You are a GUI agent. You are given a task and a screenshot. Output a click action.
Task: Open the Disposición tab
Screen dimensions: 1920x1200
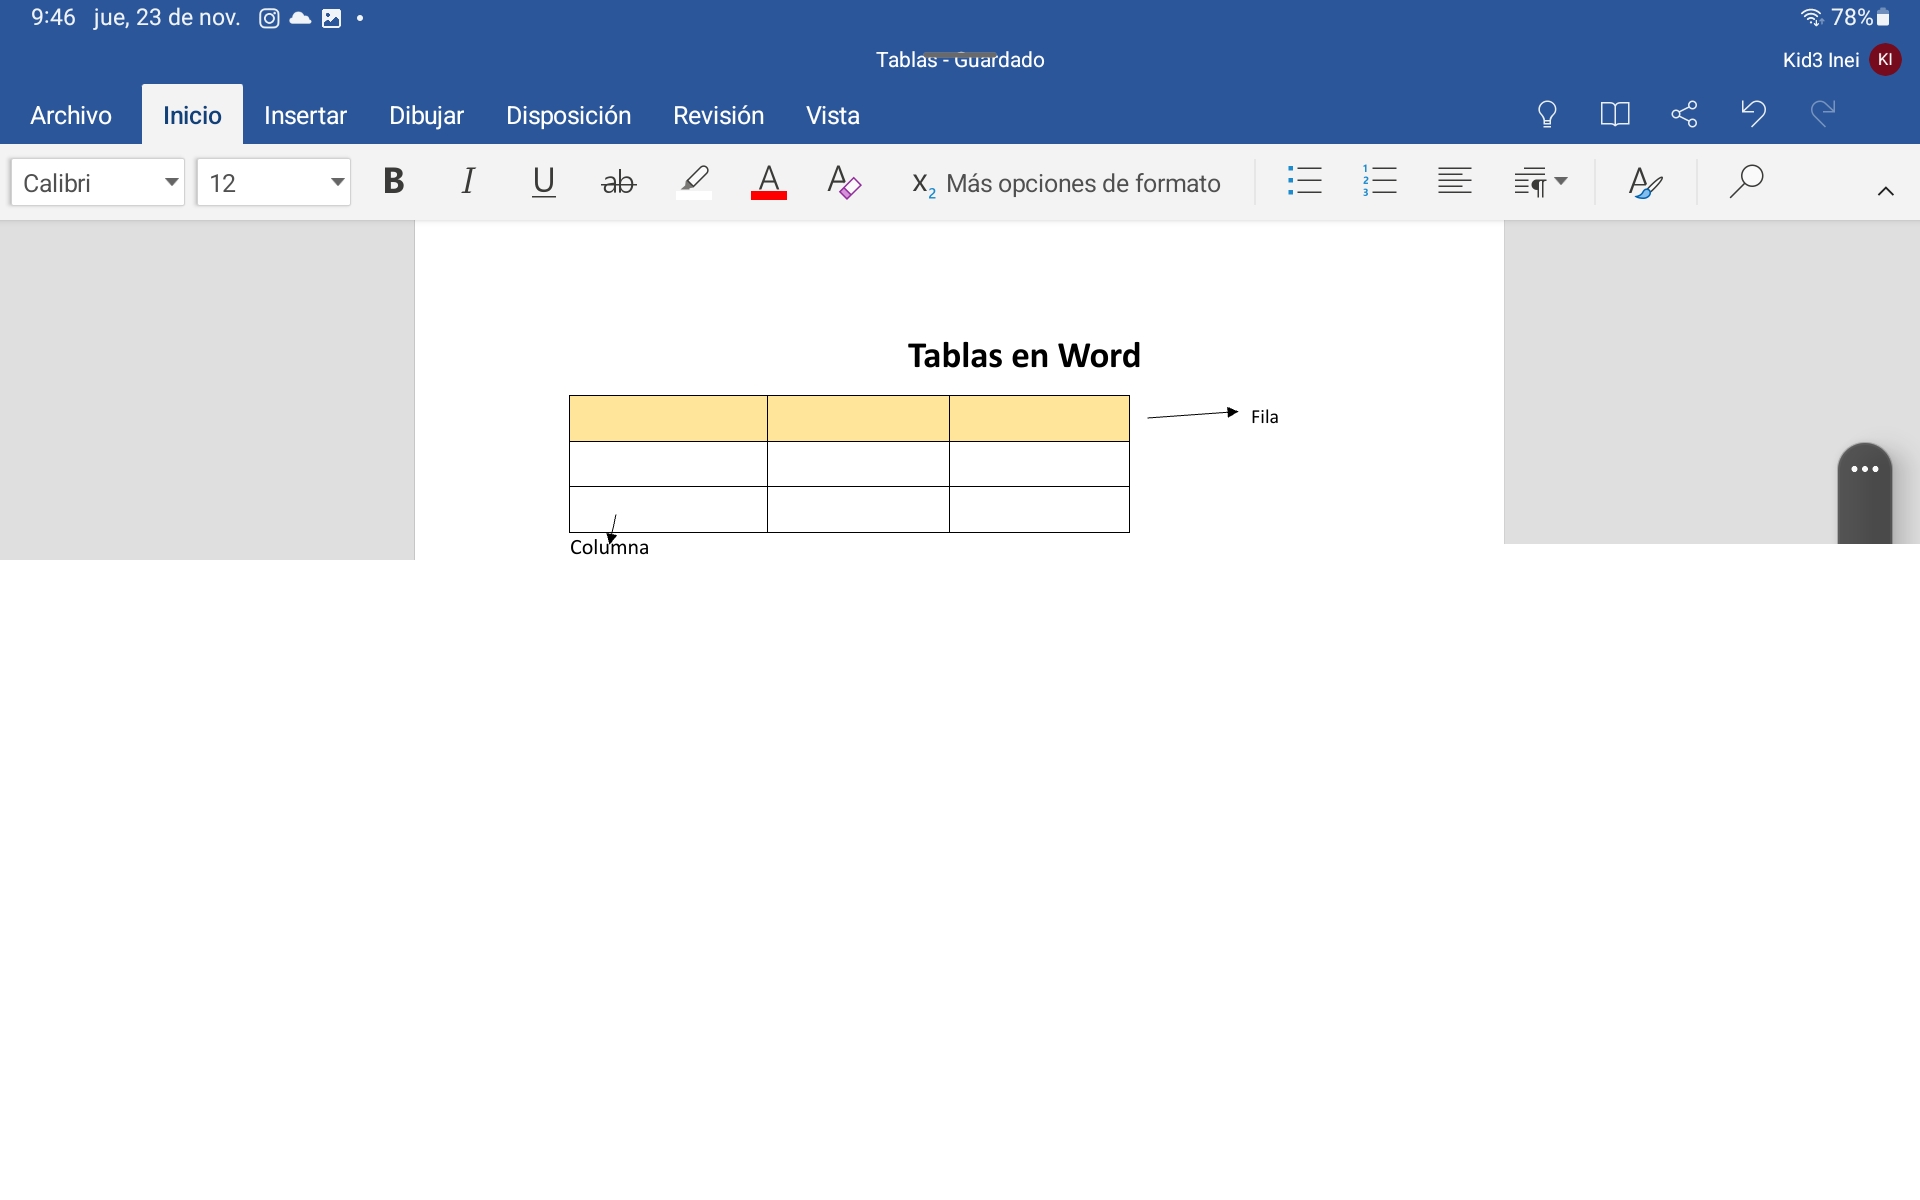(568, 116)
